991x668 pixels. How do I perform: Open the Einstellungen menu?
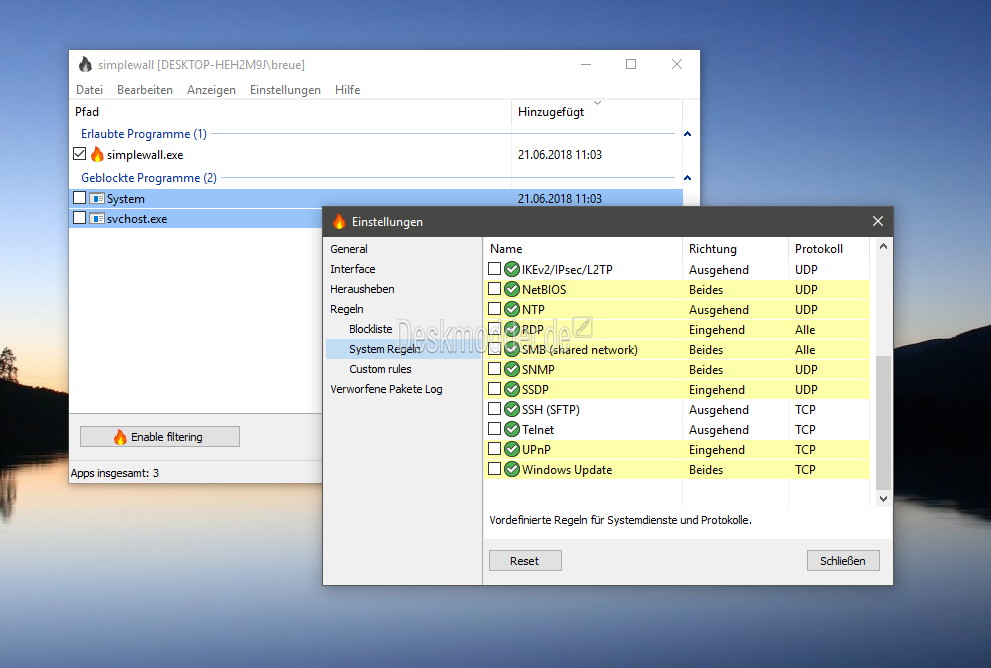click(x=285, y=90)
